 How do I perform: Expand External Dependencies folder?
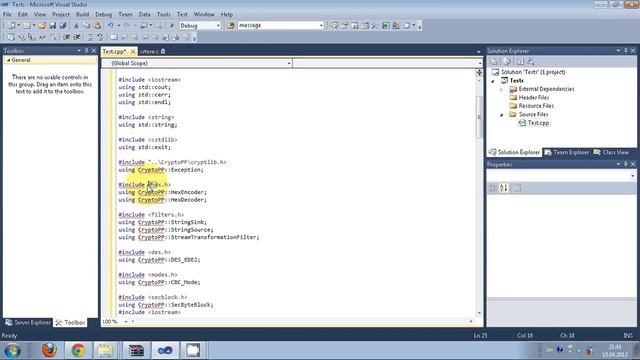pos(502,89)
